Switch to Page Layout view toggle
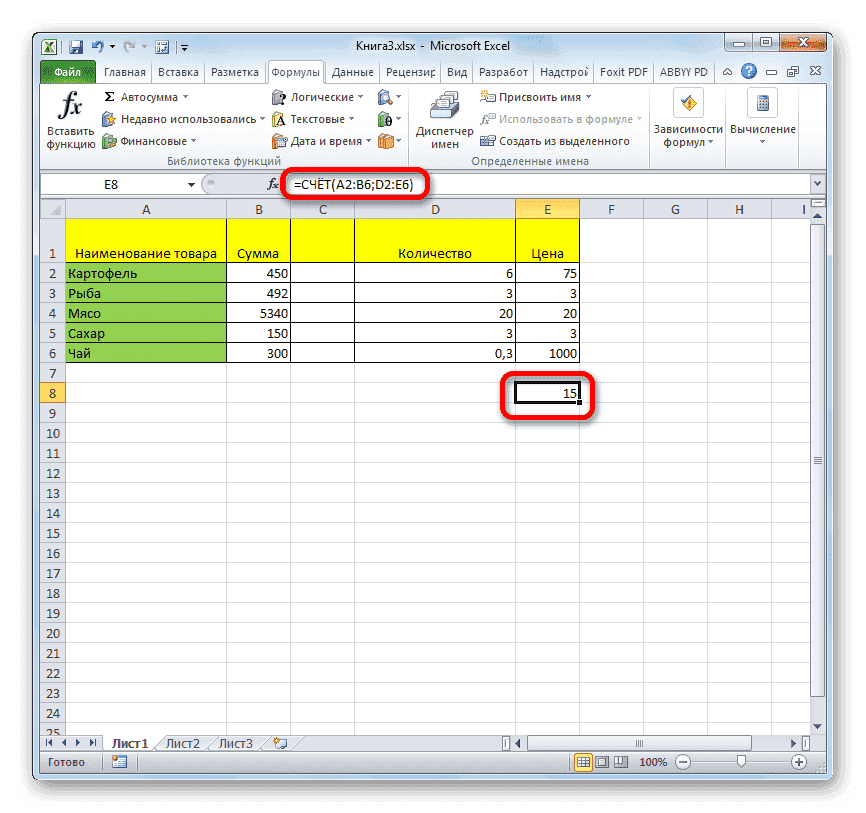The width and height of the screenshot is (866, 813). pos(601,761)
